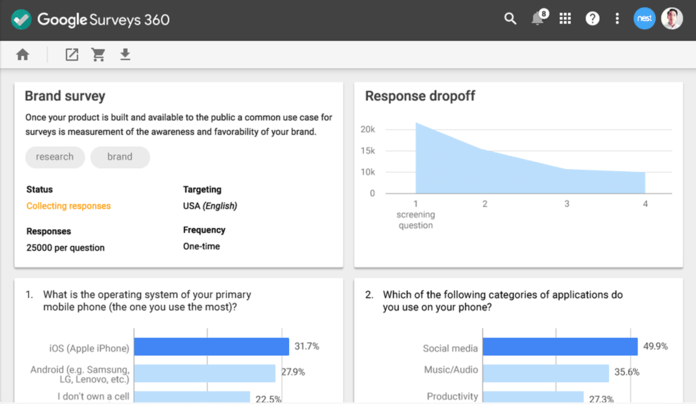Select the research tag chip

(55, 157)
